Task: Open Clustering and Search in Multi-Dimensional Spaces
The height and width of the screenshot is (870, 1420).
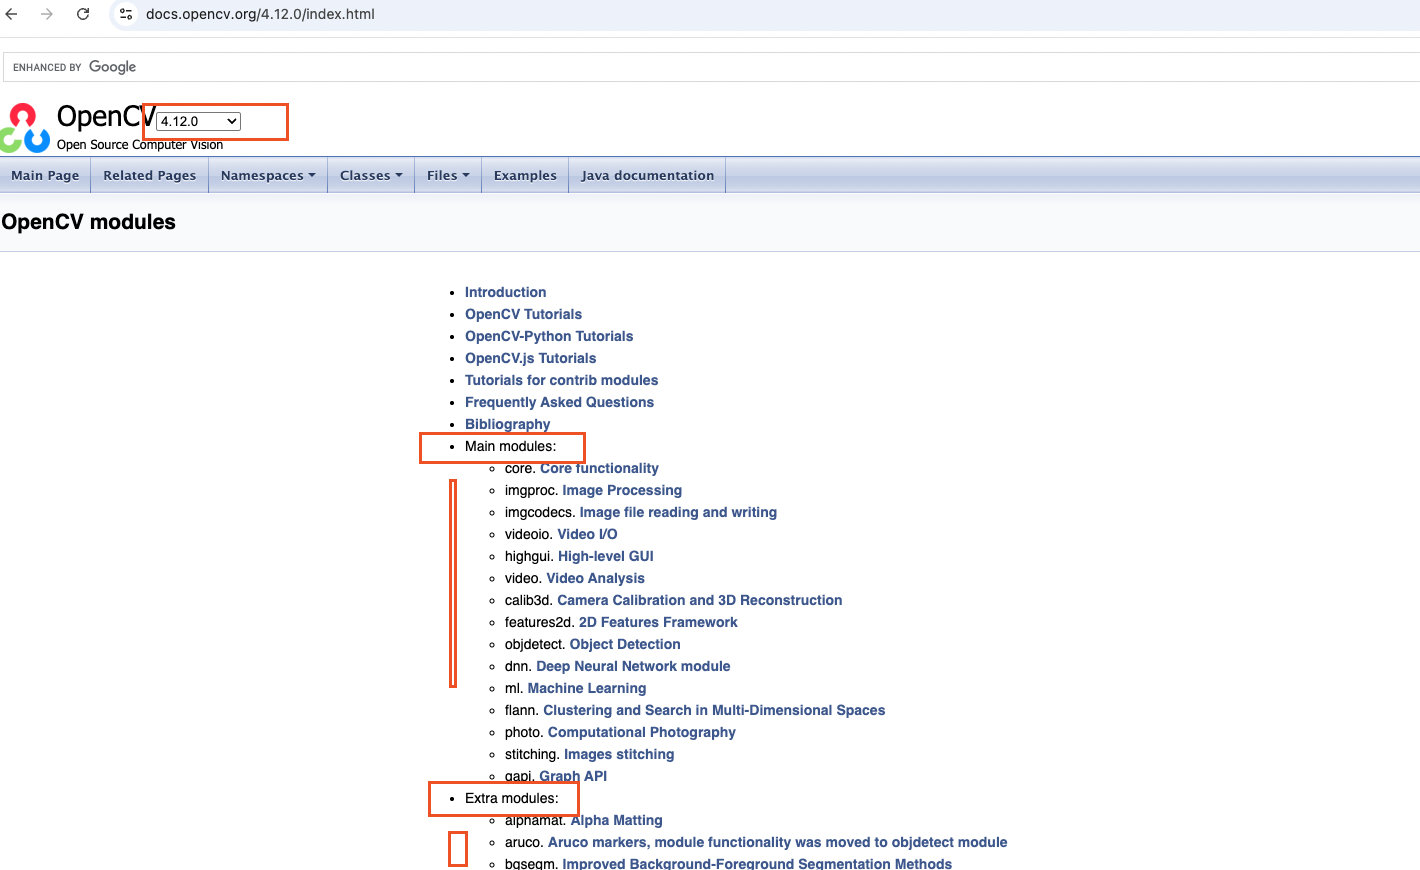Action: point(714,710)
